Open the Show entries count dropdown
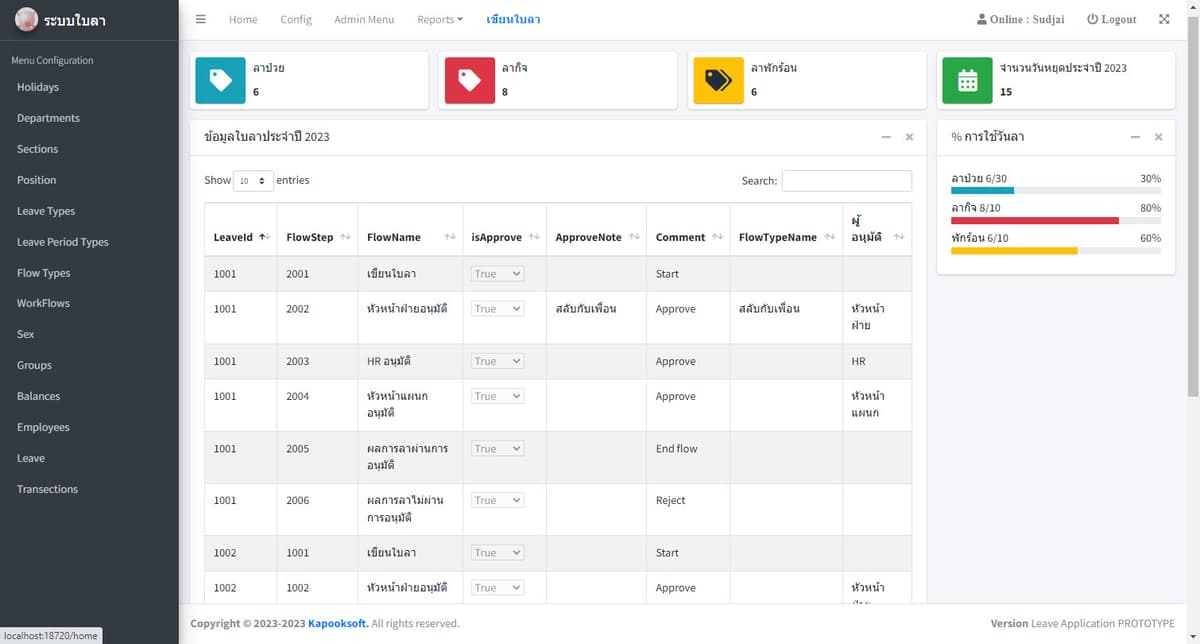Screen dimensions: 1200x644 tap(253, 181)
